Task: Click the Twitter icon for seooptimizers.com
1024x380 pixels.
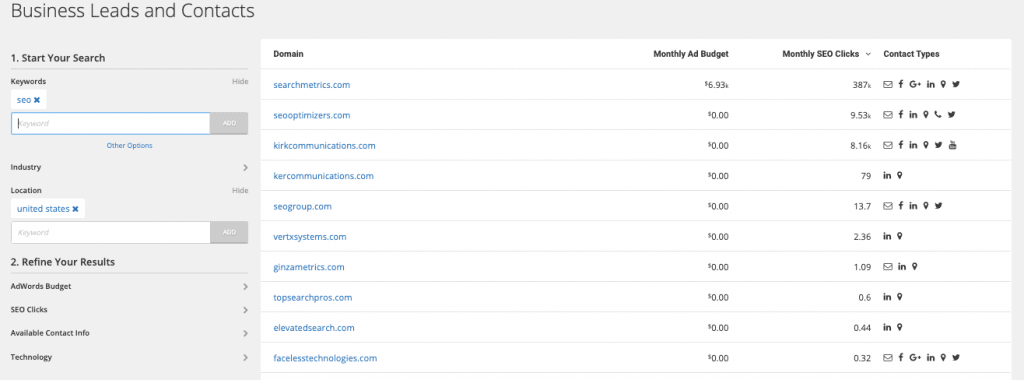Action: pos(952,115)
